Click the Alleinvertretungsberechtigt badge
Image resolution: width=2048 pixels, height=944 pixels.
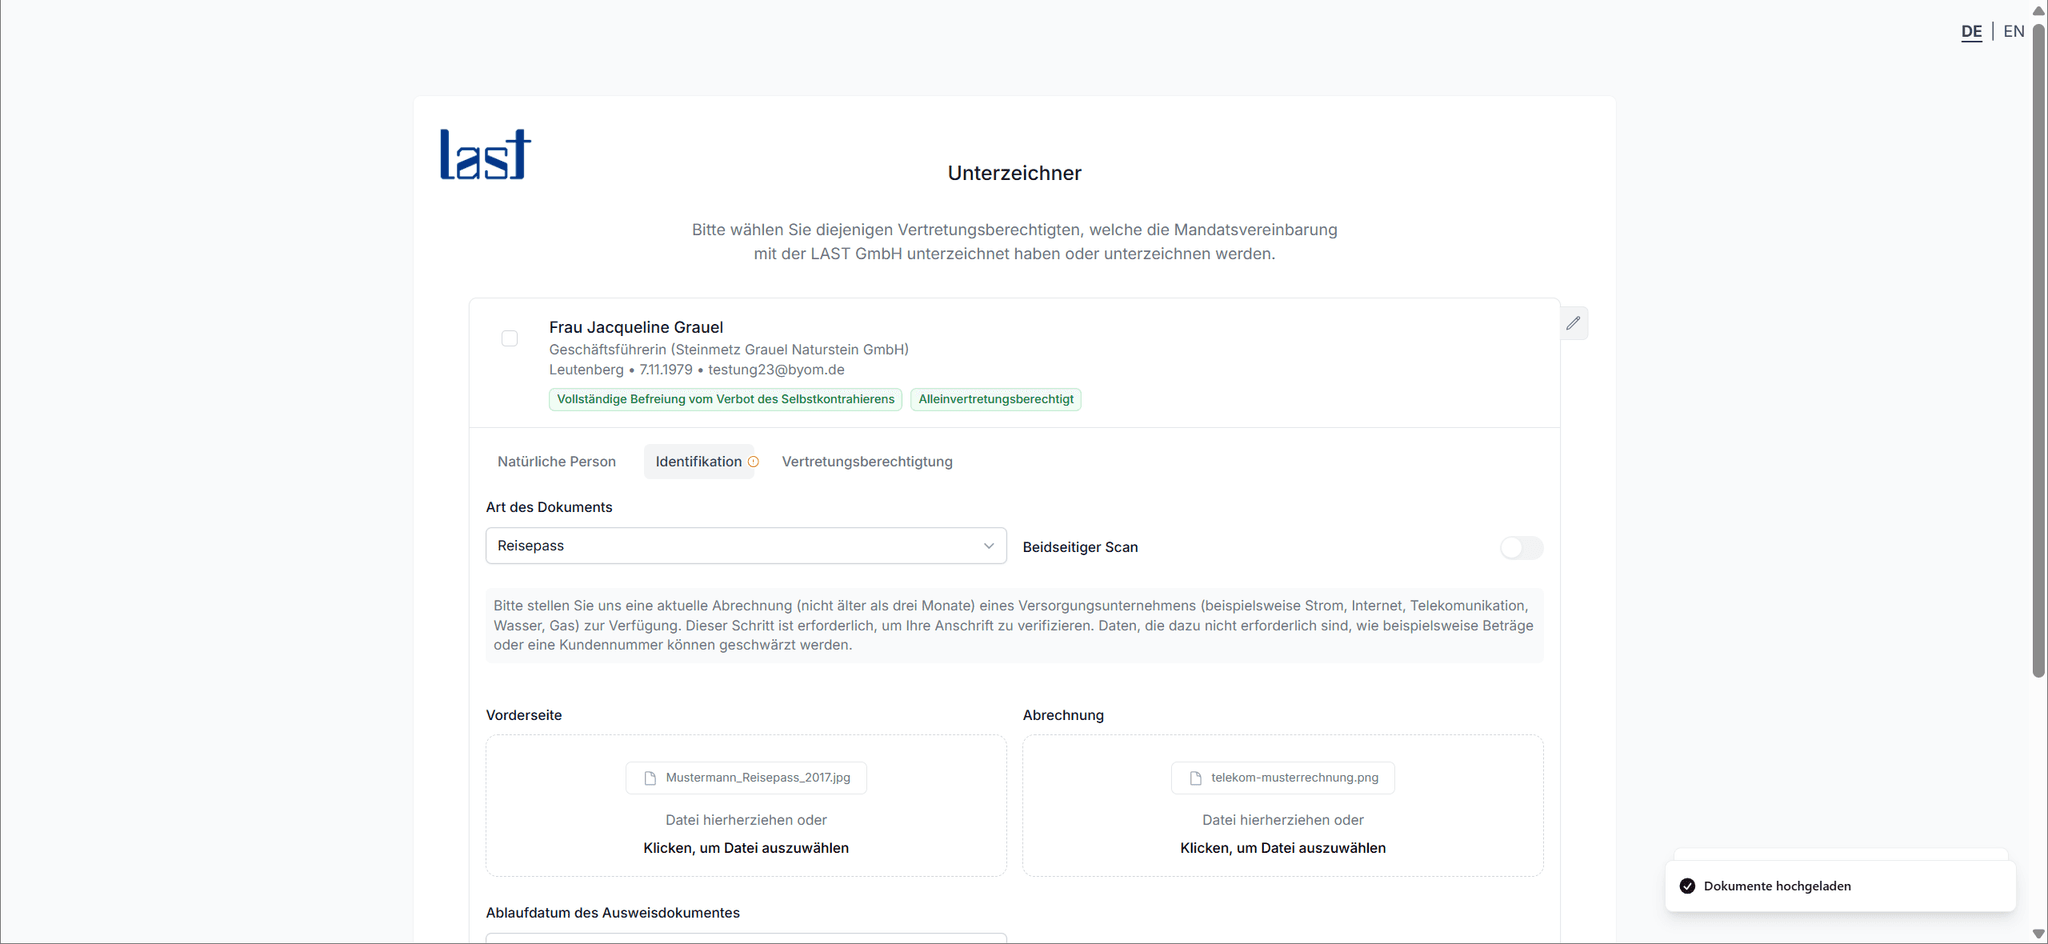pyautogui.click(x=995, y=400)
